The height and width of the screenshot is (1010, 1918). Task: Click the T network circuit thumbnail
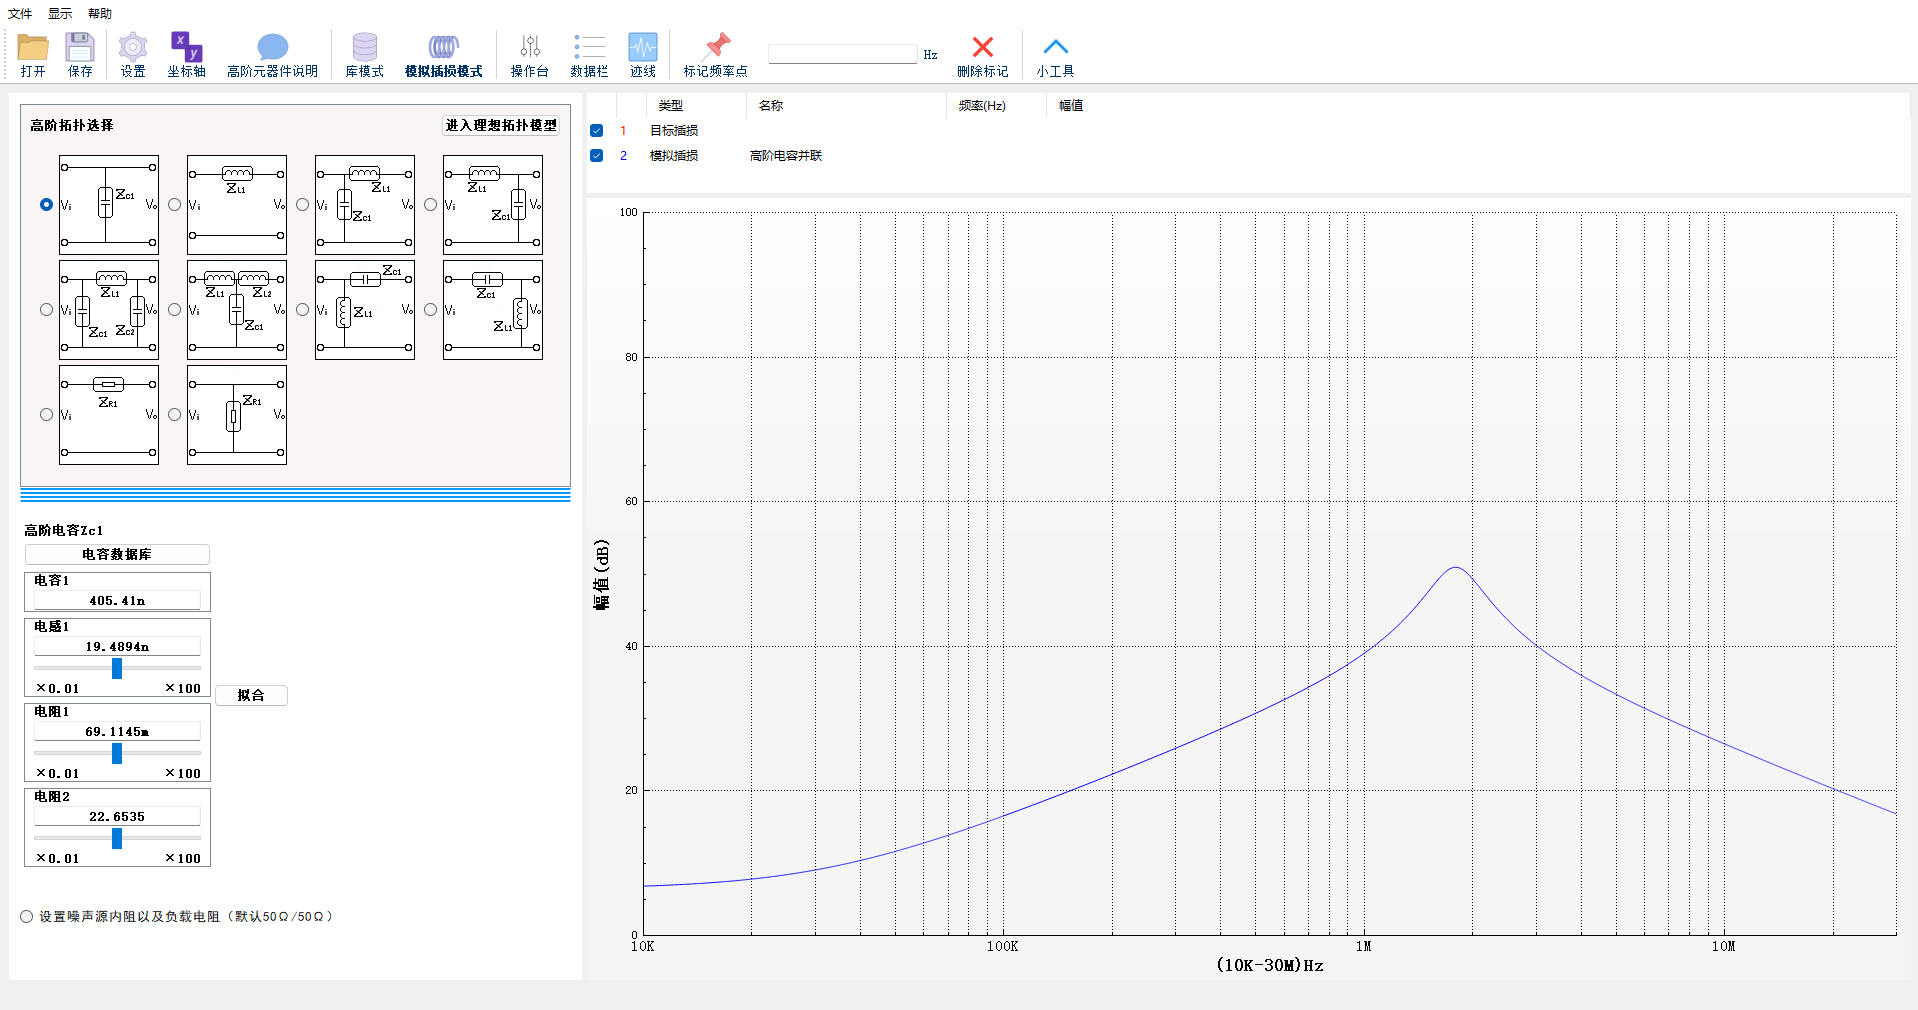pos(237,309)
